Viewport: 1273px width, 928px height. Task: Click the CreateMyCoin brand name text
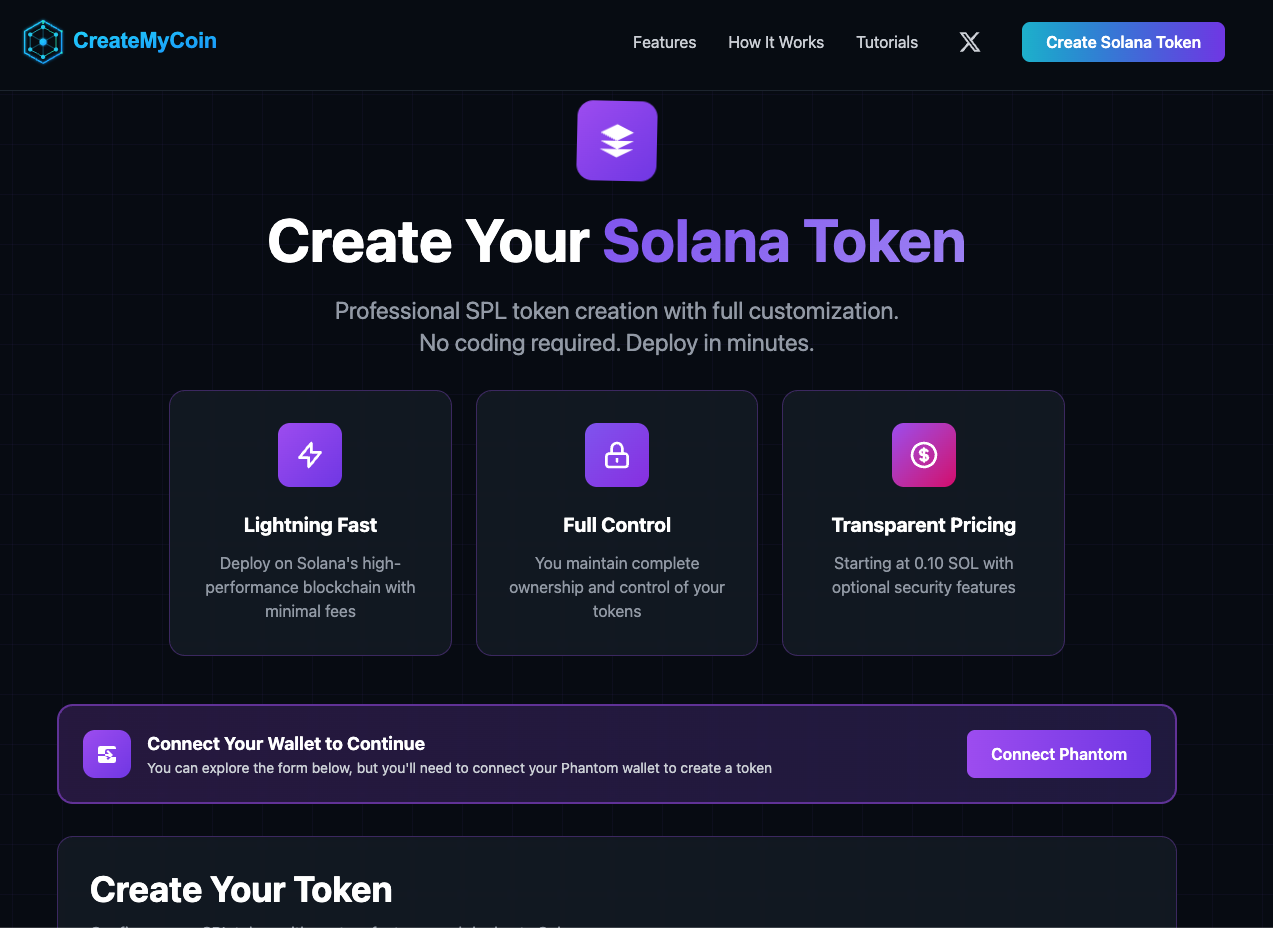coord(145,41)
